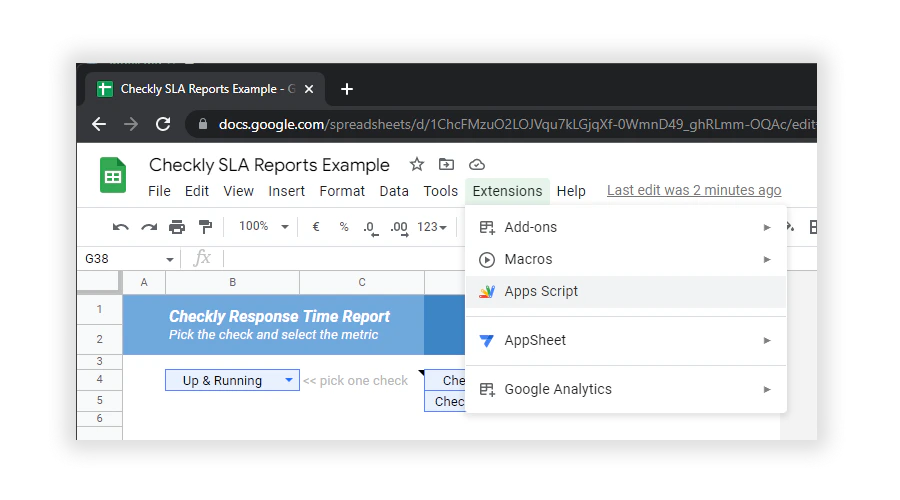Click the Checkly Response Time Report heading
This screenshot has width=900, height=500.
pyautogui.click(x=279, y=316)
